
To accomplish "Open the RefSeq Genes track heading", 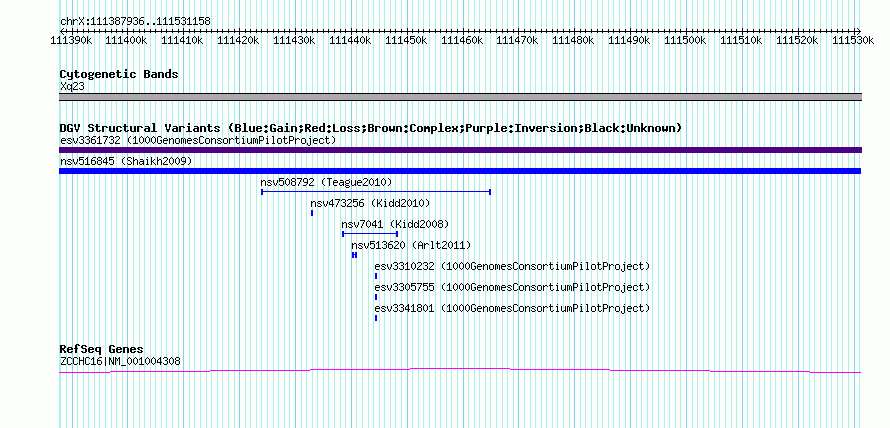I will (102, 349).
